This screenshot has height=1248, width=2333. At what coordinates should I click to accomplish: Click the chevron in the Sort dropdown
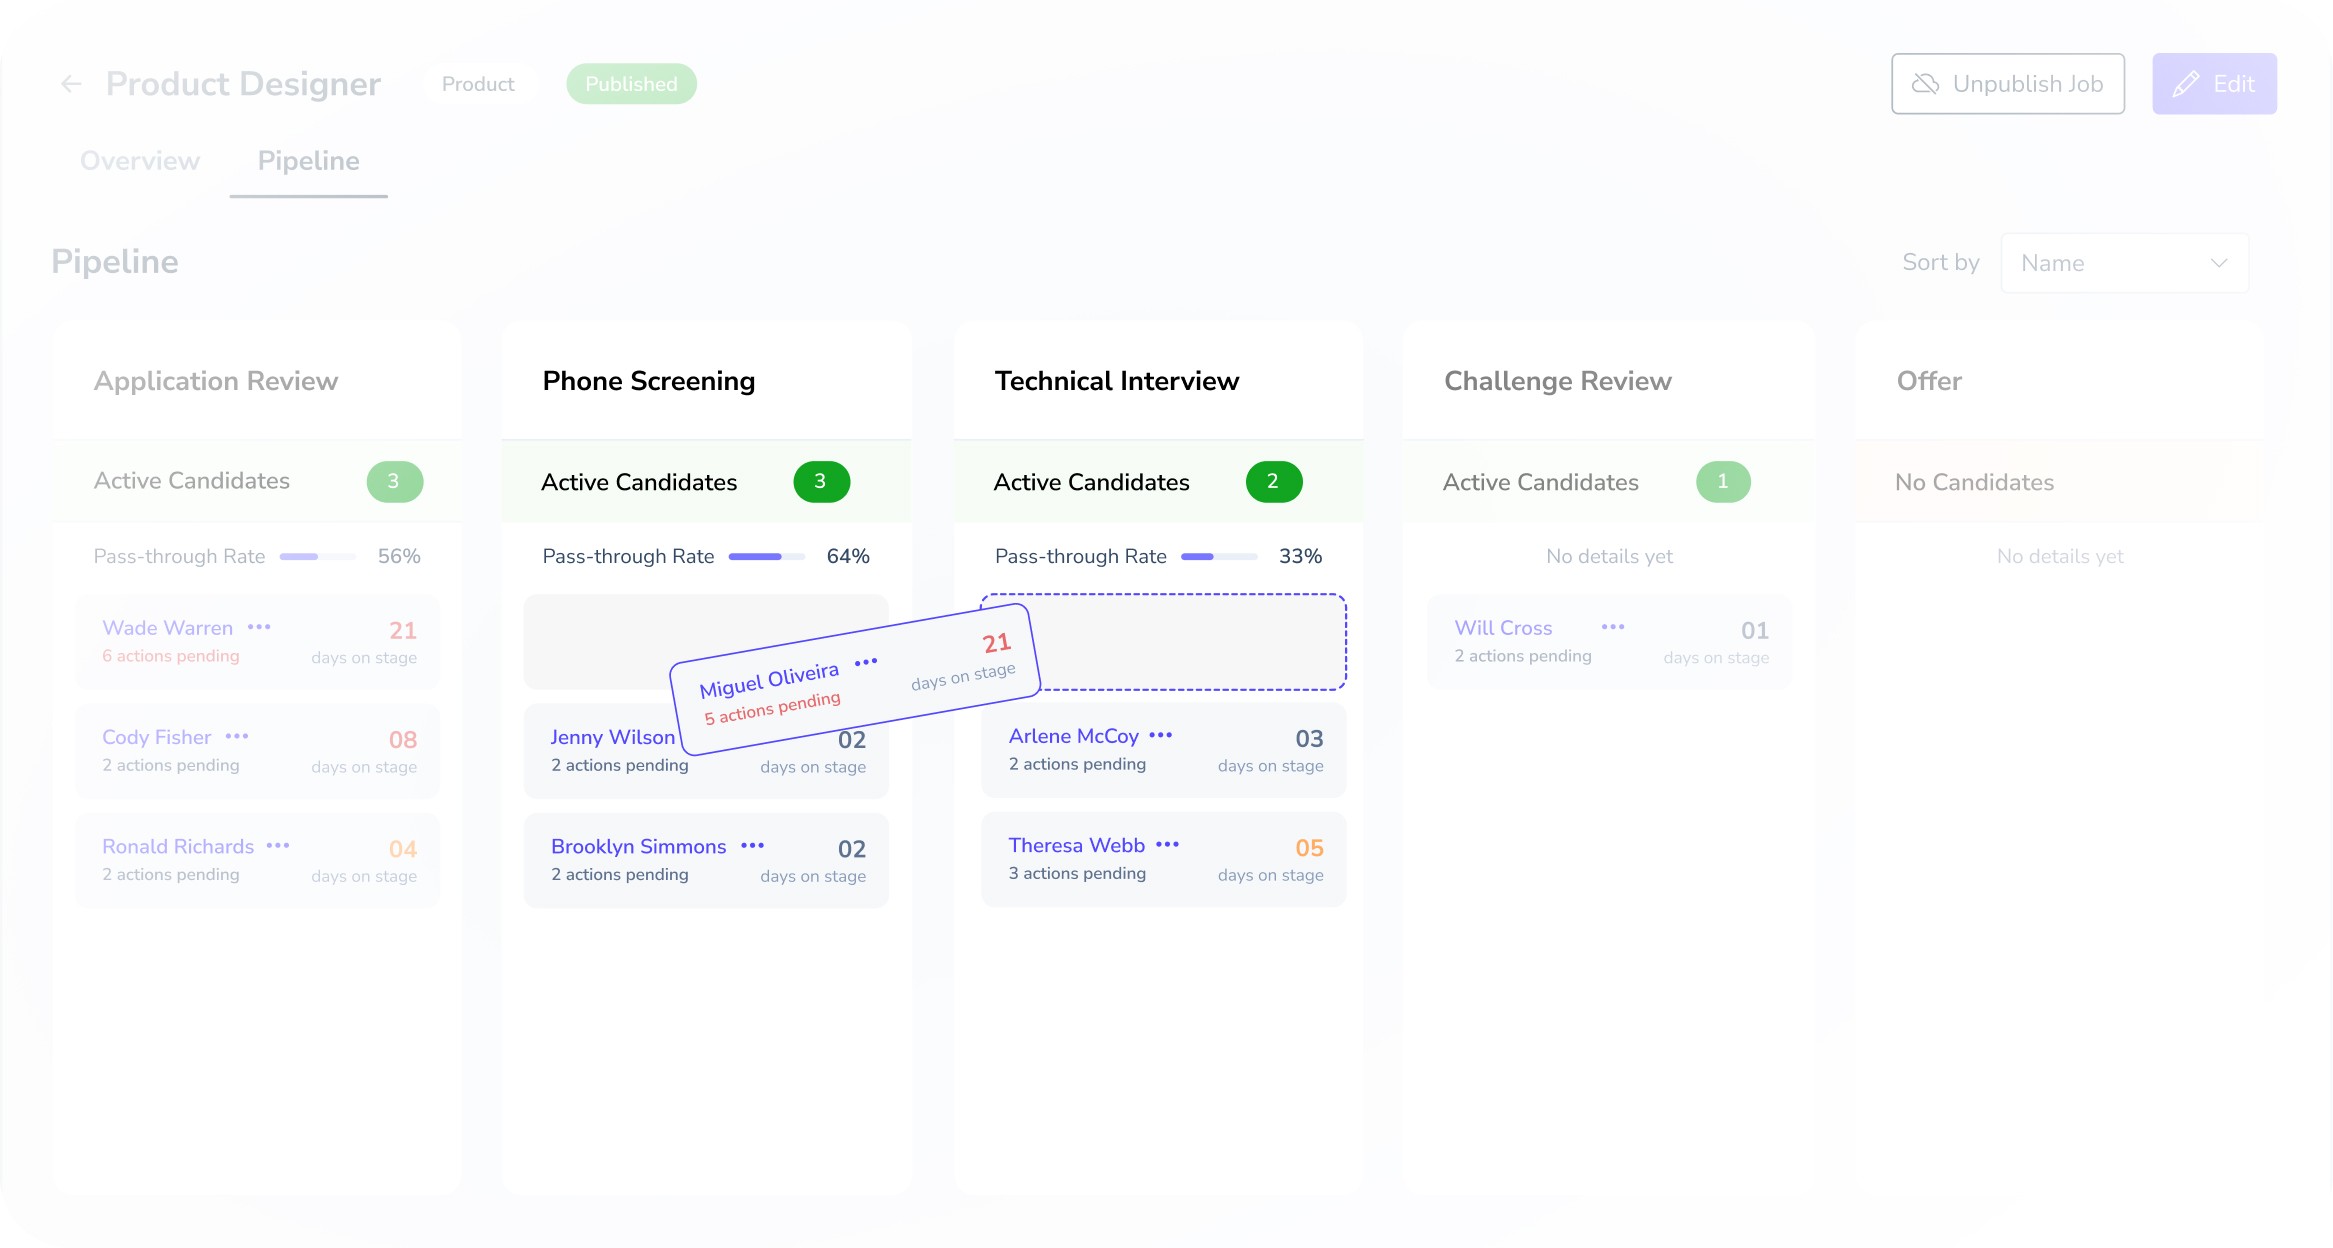coord(2218,263)
